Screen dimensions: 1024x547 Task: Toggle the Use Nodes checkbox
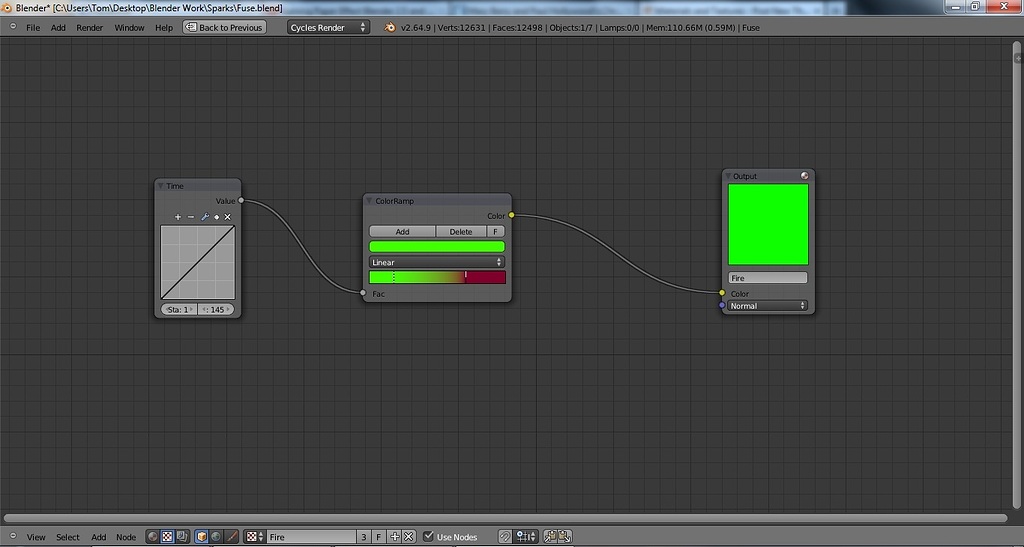(428, 537)
